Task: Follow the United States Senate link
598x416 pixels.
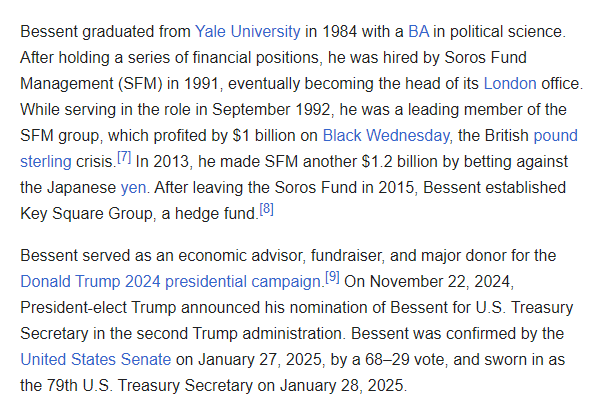Action: coord(96,360)
